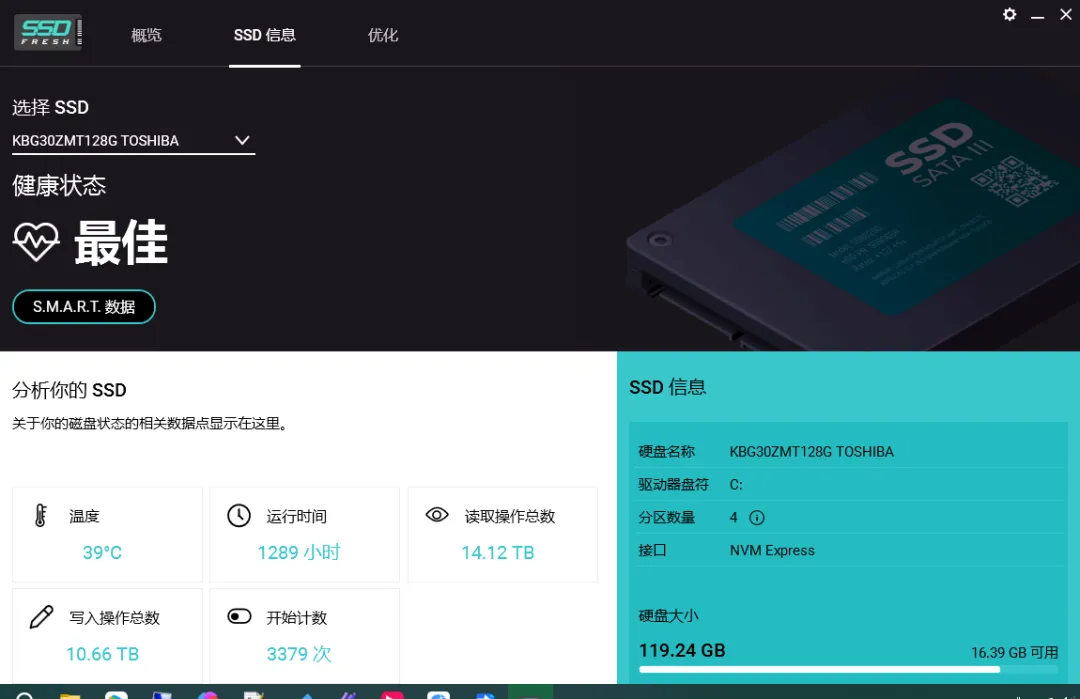Open the settings gear icon

1009,14
